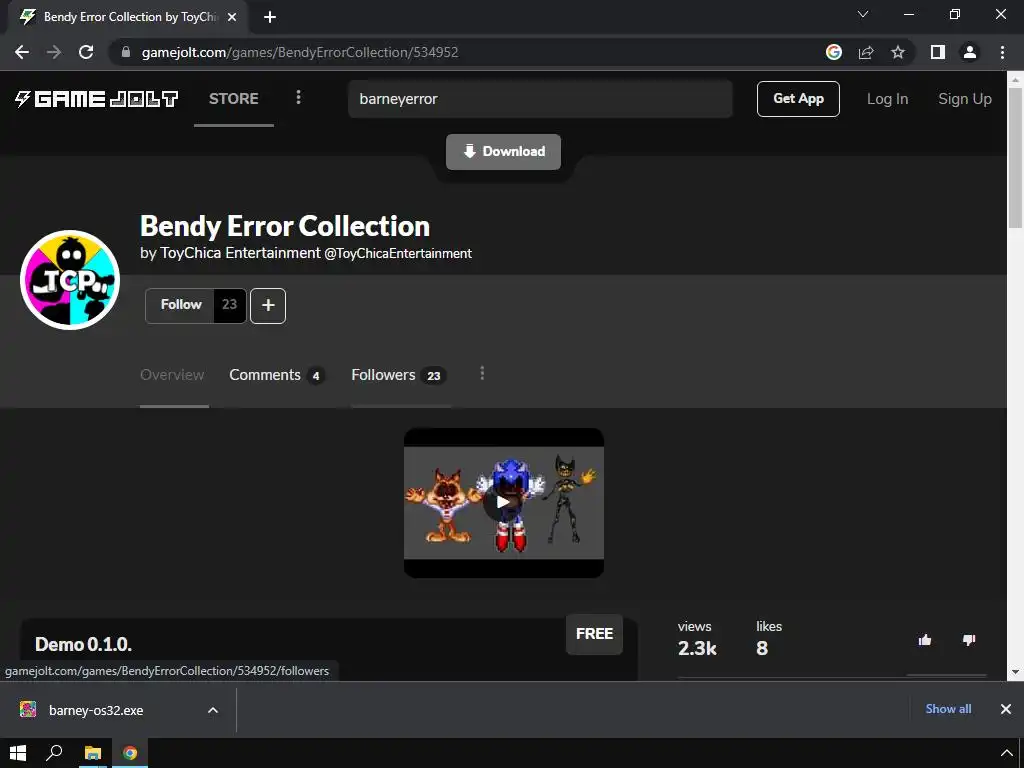1024x768 pixels.
Task: Click the plus add-to-collection button
Action: [x=268, y=305]
